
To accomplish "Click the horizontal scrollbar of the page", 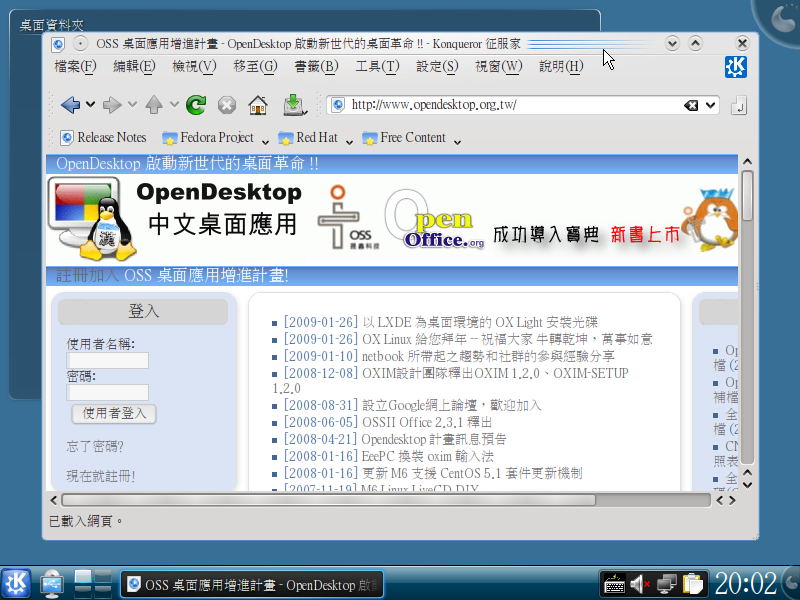I will [x=328, y=499].
